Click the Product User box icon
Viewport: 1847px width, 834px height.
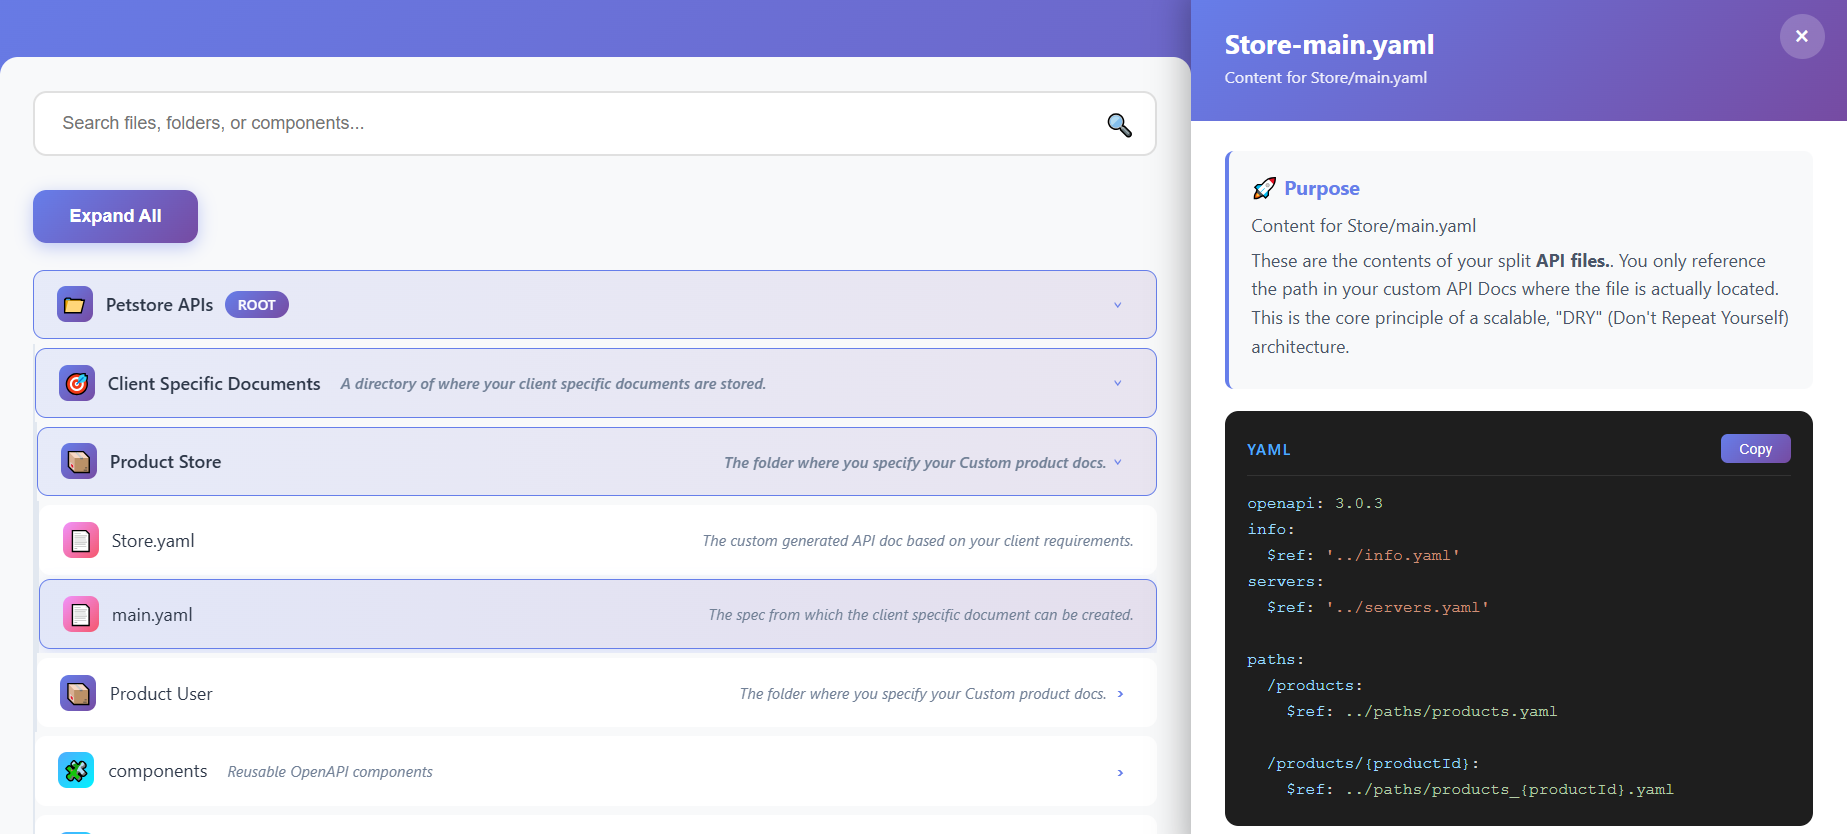click(78, 693)
